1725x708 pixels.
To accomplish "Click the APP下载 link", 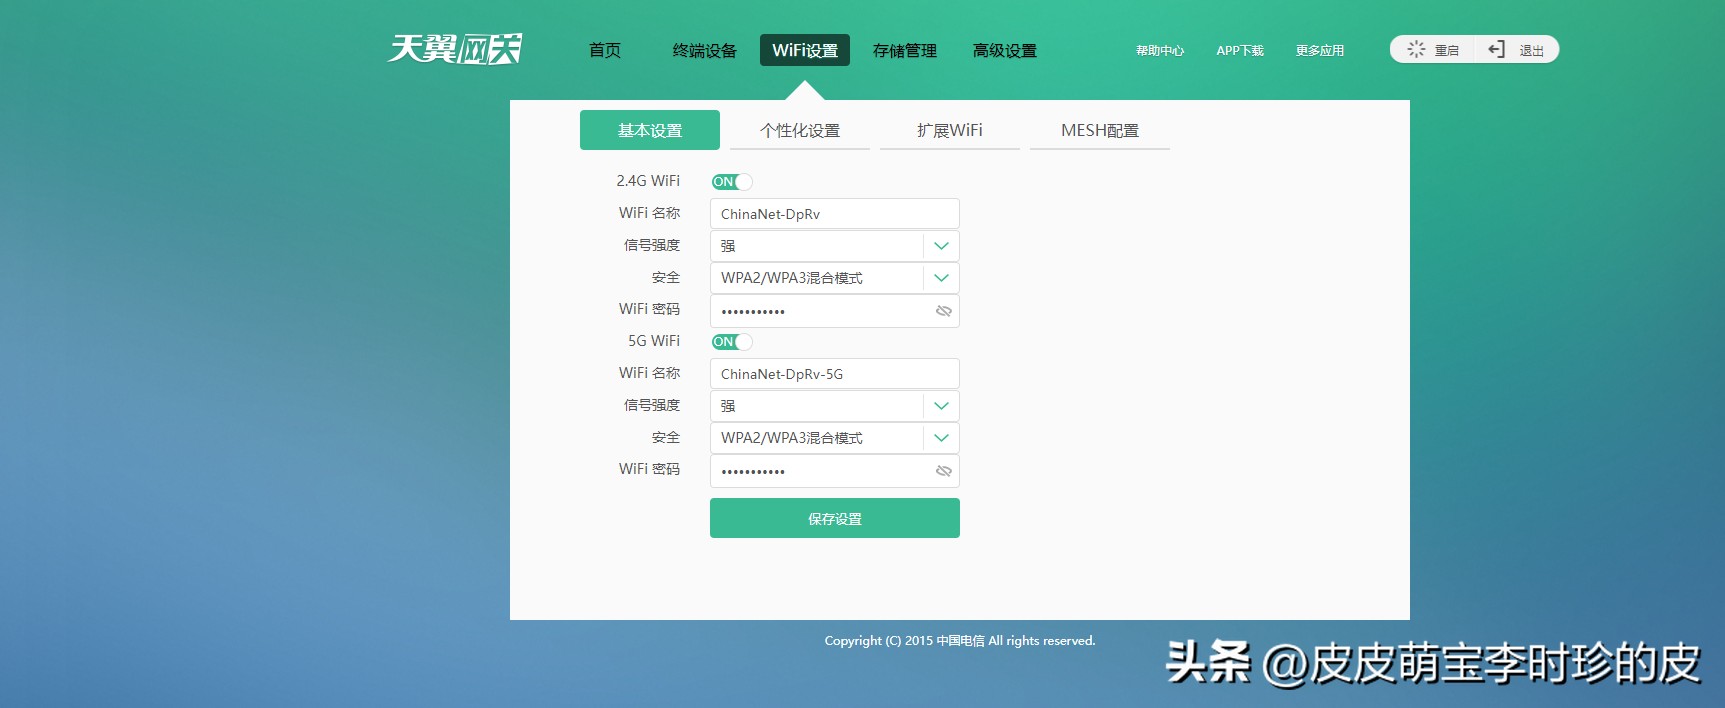I will tap(1240, 51).
